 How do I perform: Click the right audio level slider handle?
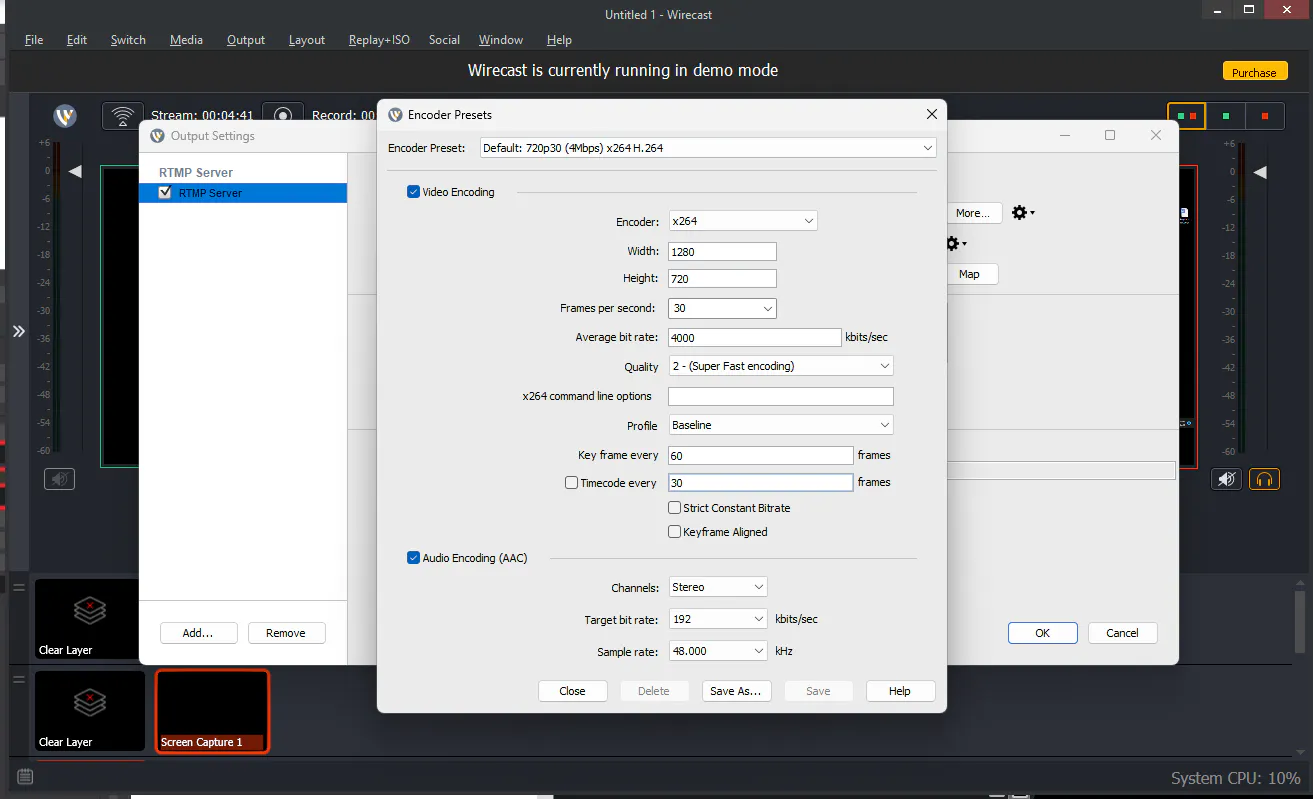point(1259,172)
